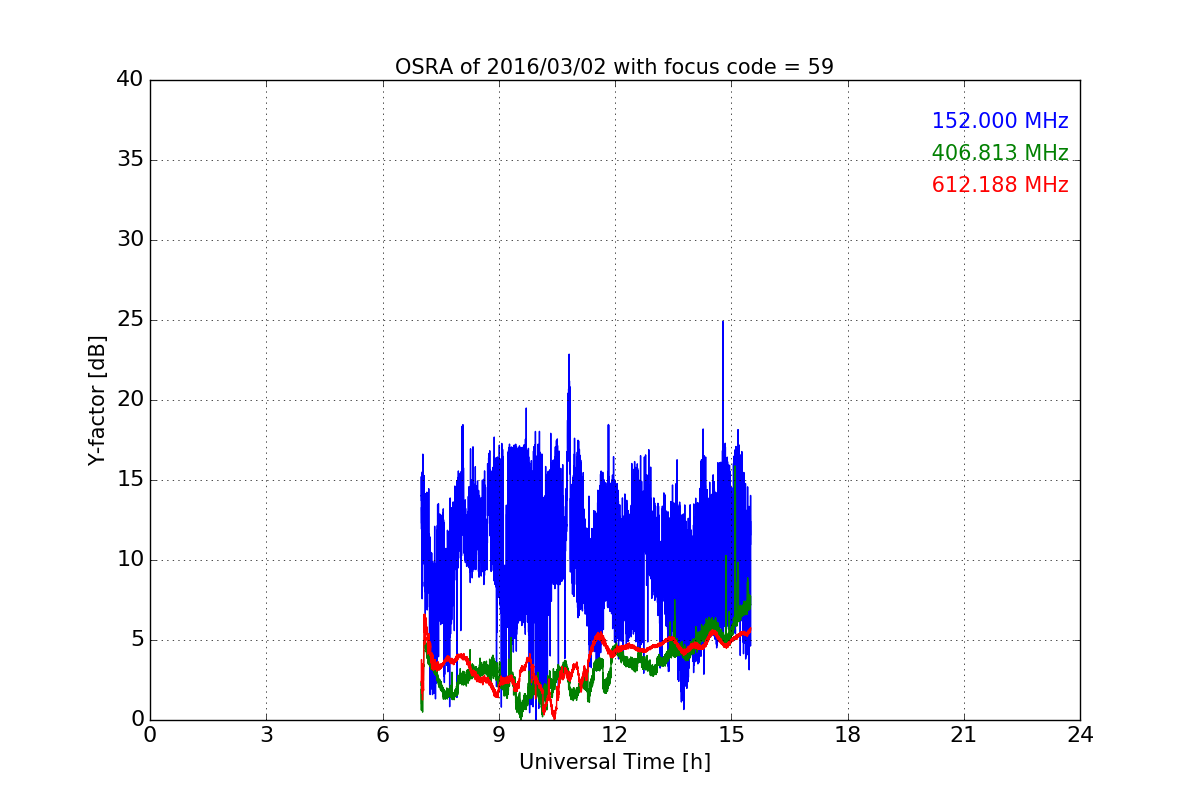Click x-axis tick label 3
1200x800 pixels.
coord(266,735)
